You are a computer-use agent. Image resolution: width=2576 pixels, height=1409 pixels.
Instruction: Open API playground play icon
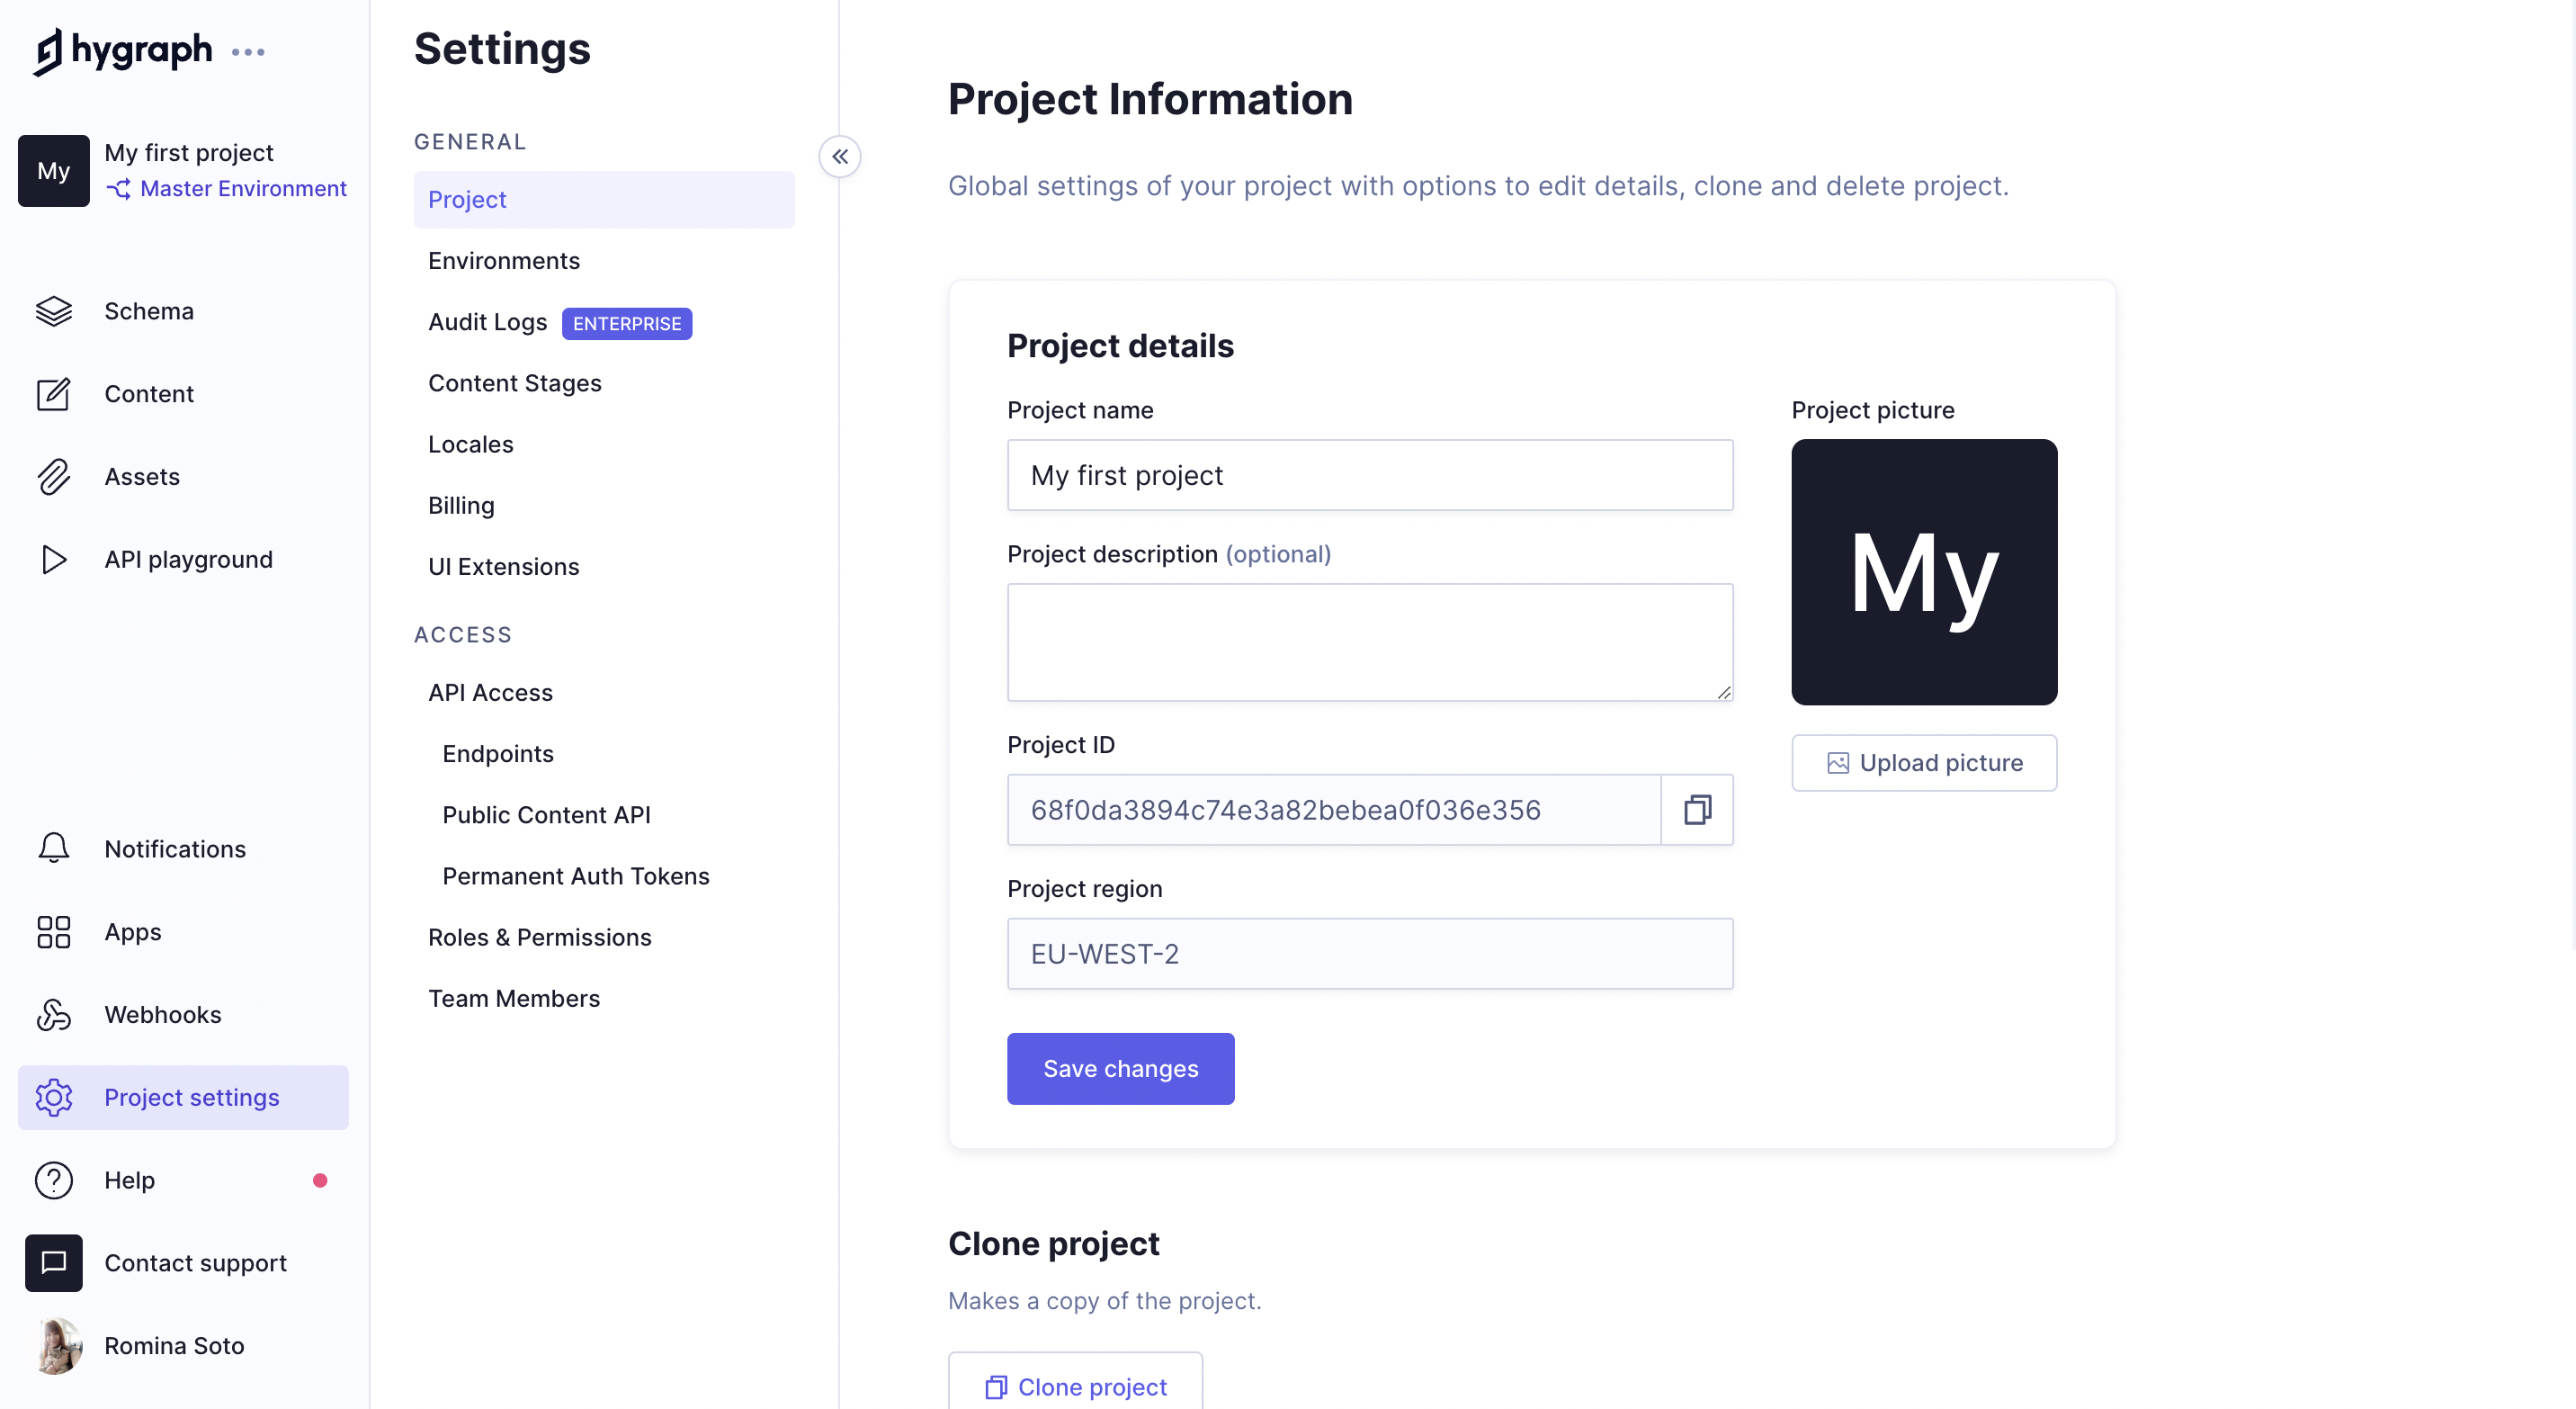(x=54, y=560)
